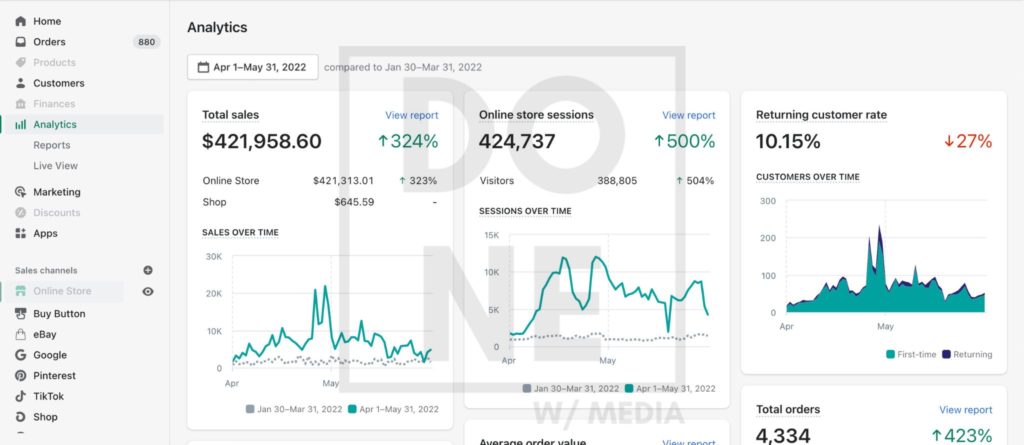This screenshot has width=1024, height=445.
Task: Click CUSTOMERS OVER TIME label
Action: [808, 177]
